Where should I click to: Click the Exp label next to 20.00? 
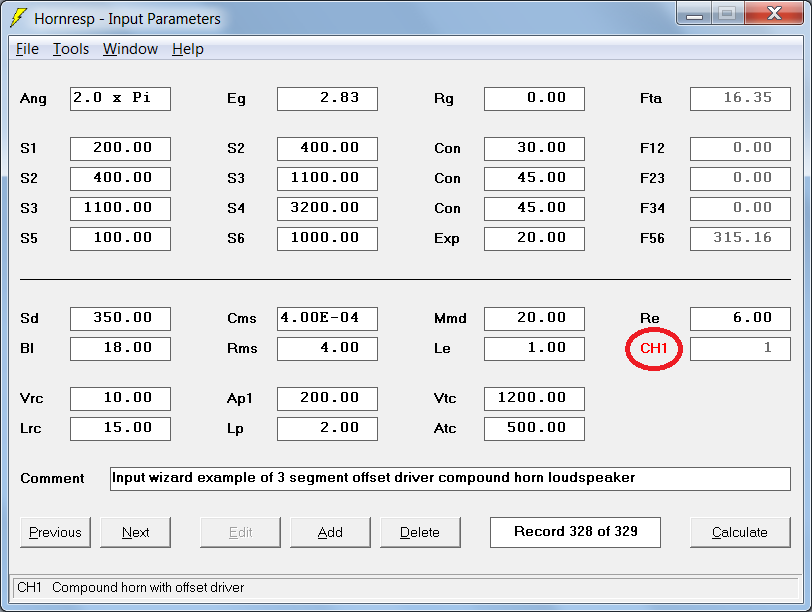(446, 239)
